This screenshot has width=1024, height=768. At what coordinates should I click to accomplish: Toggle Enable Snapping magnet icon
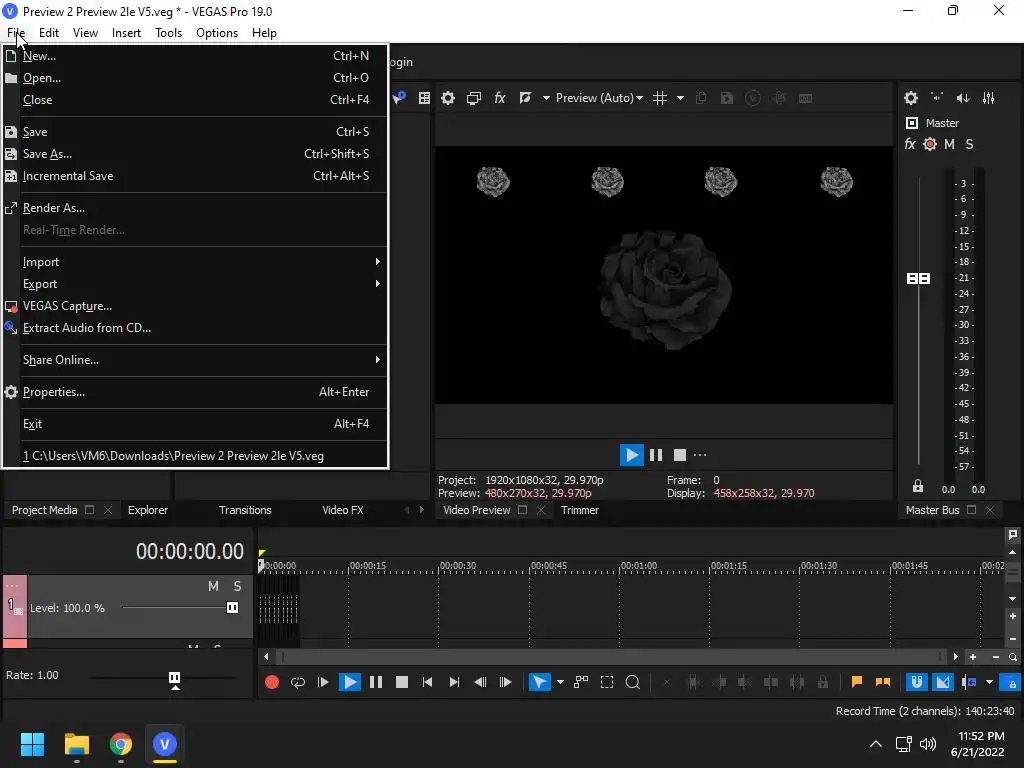click(917, 682)
